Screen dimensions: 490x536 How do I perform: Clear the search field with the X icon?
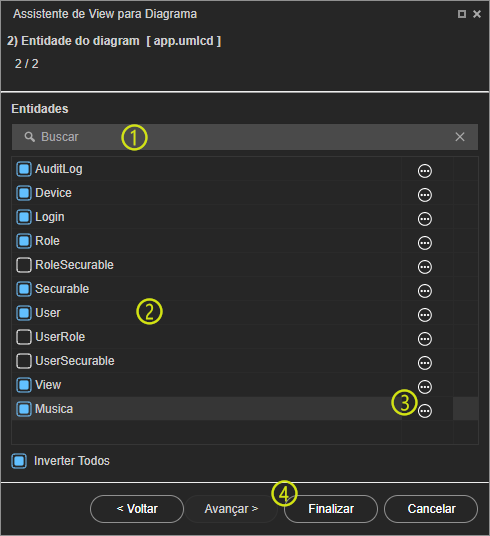pyautogui.click(x=460, y=137)
